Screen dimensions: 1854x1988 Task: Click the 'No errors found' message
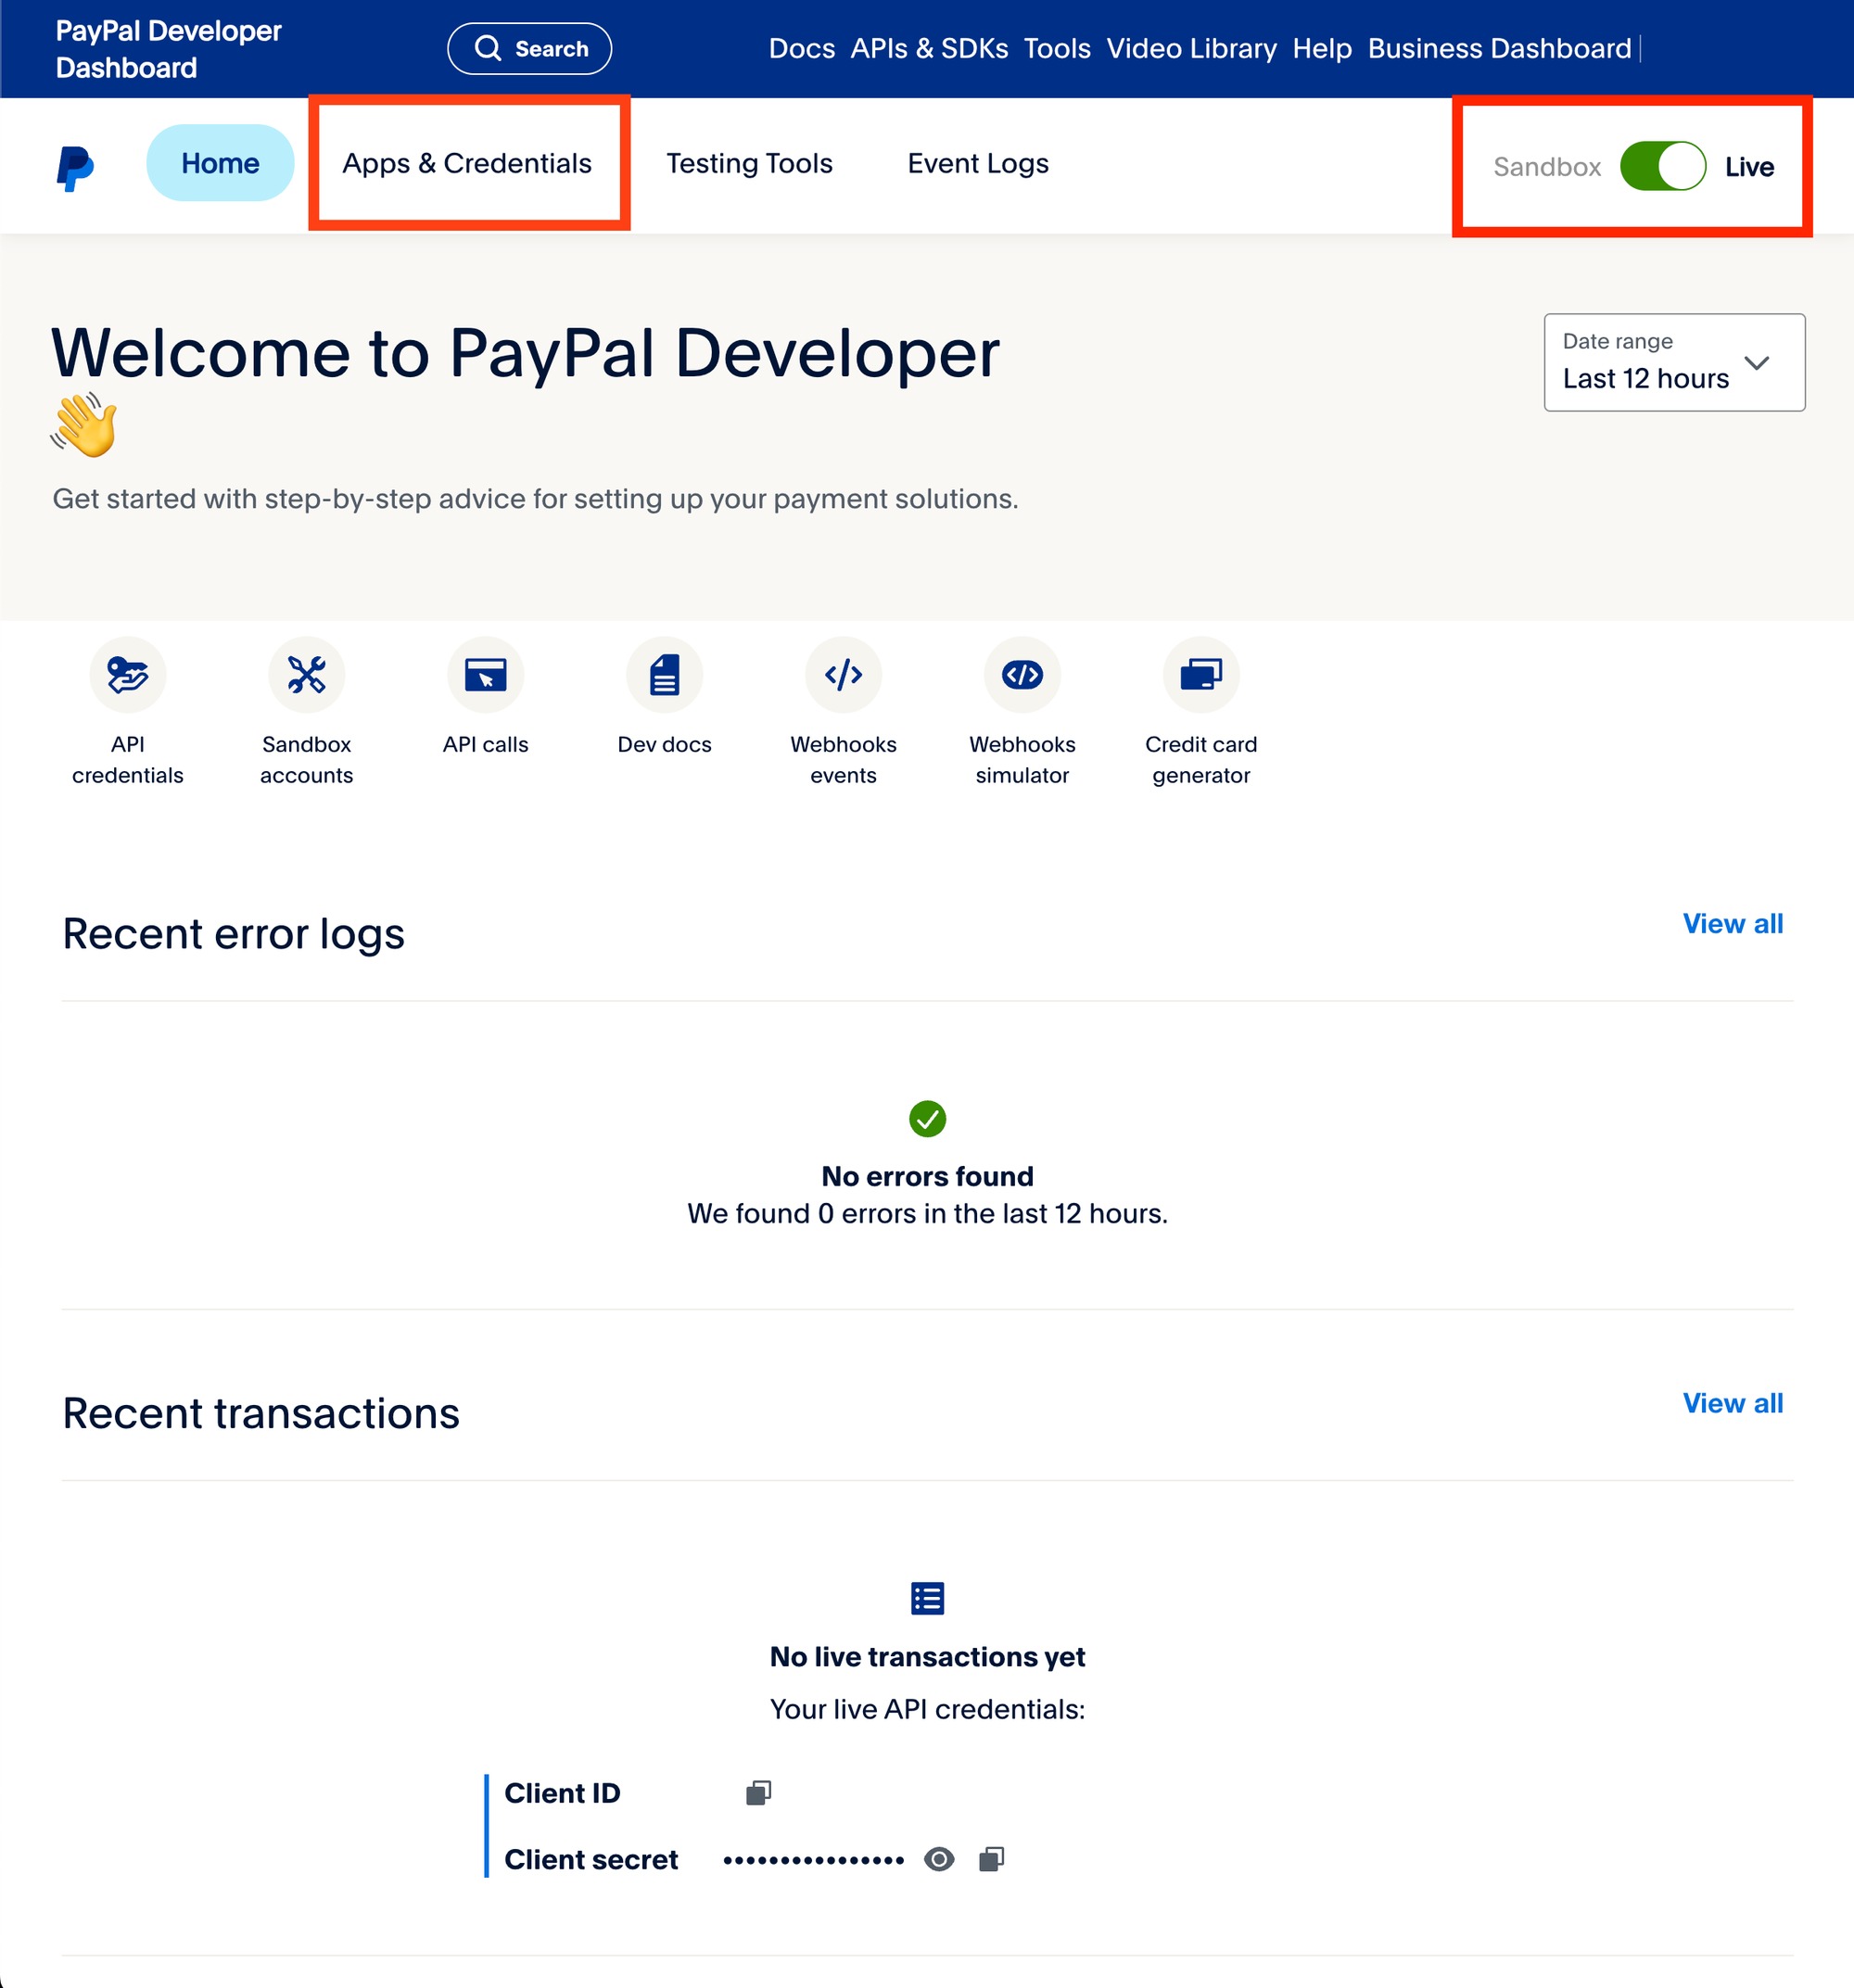pos(927,1176)
